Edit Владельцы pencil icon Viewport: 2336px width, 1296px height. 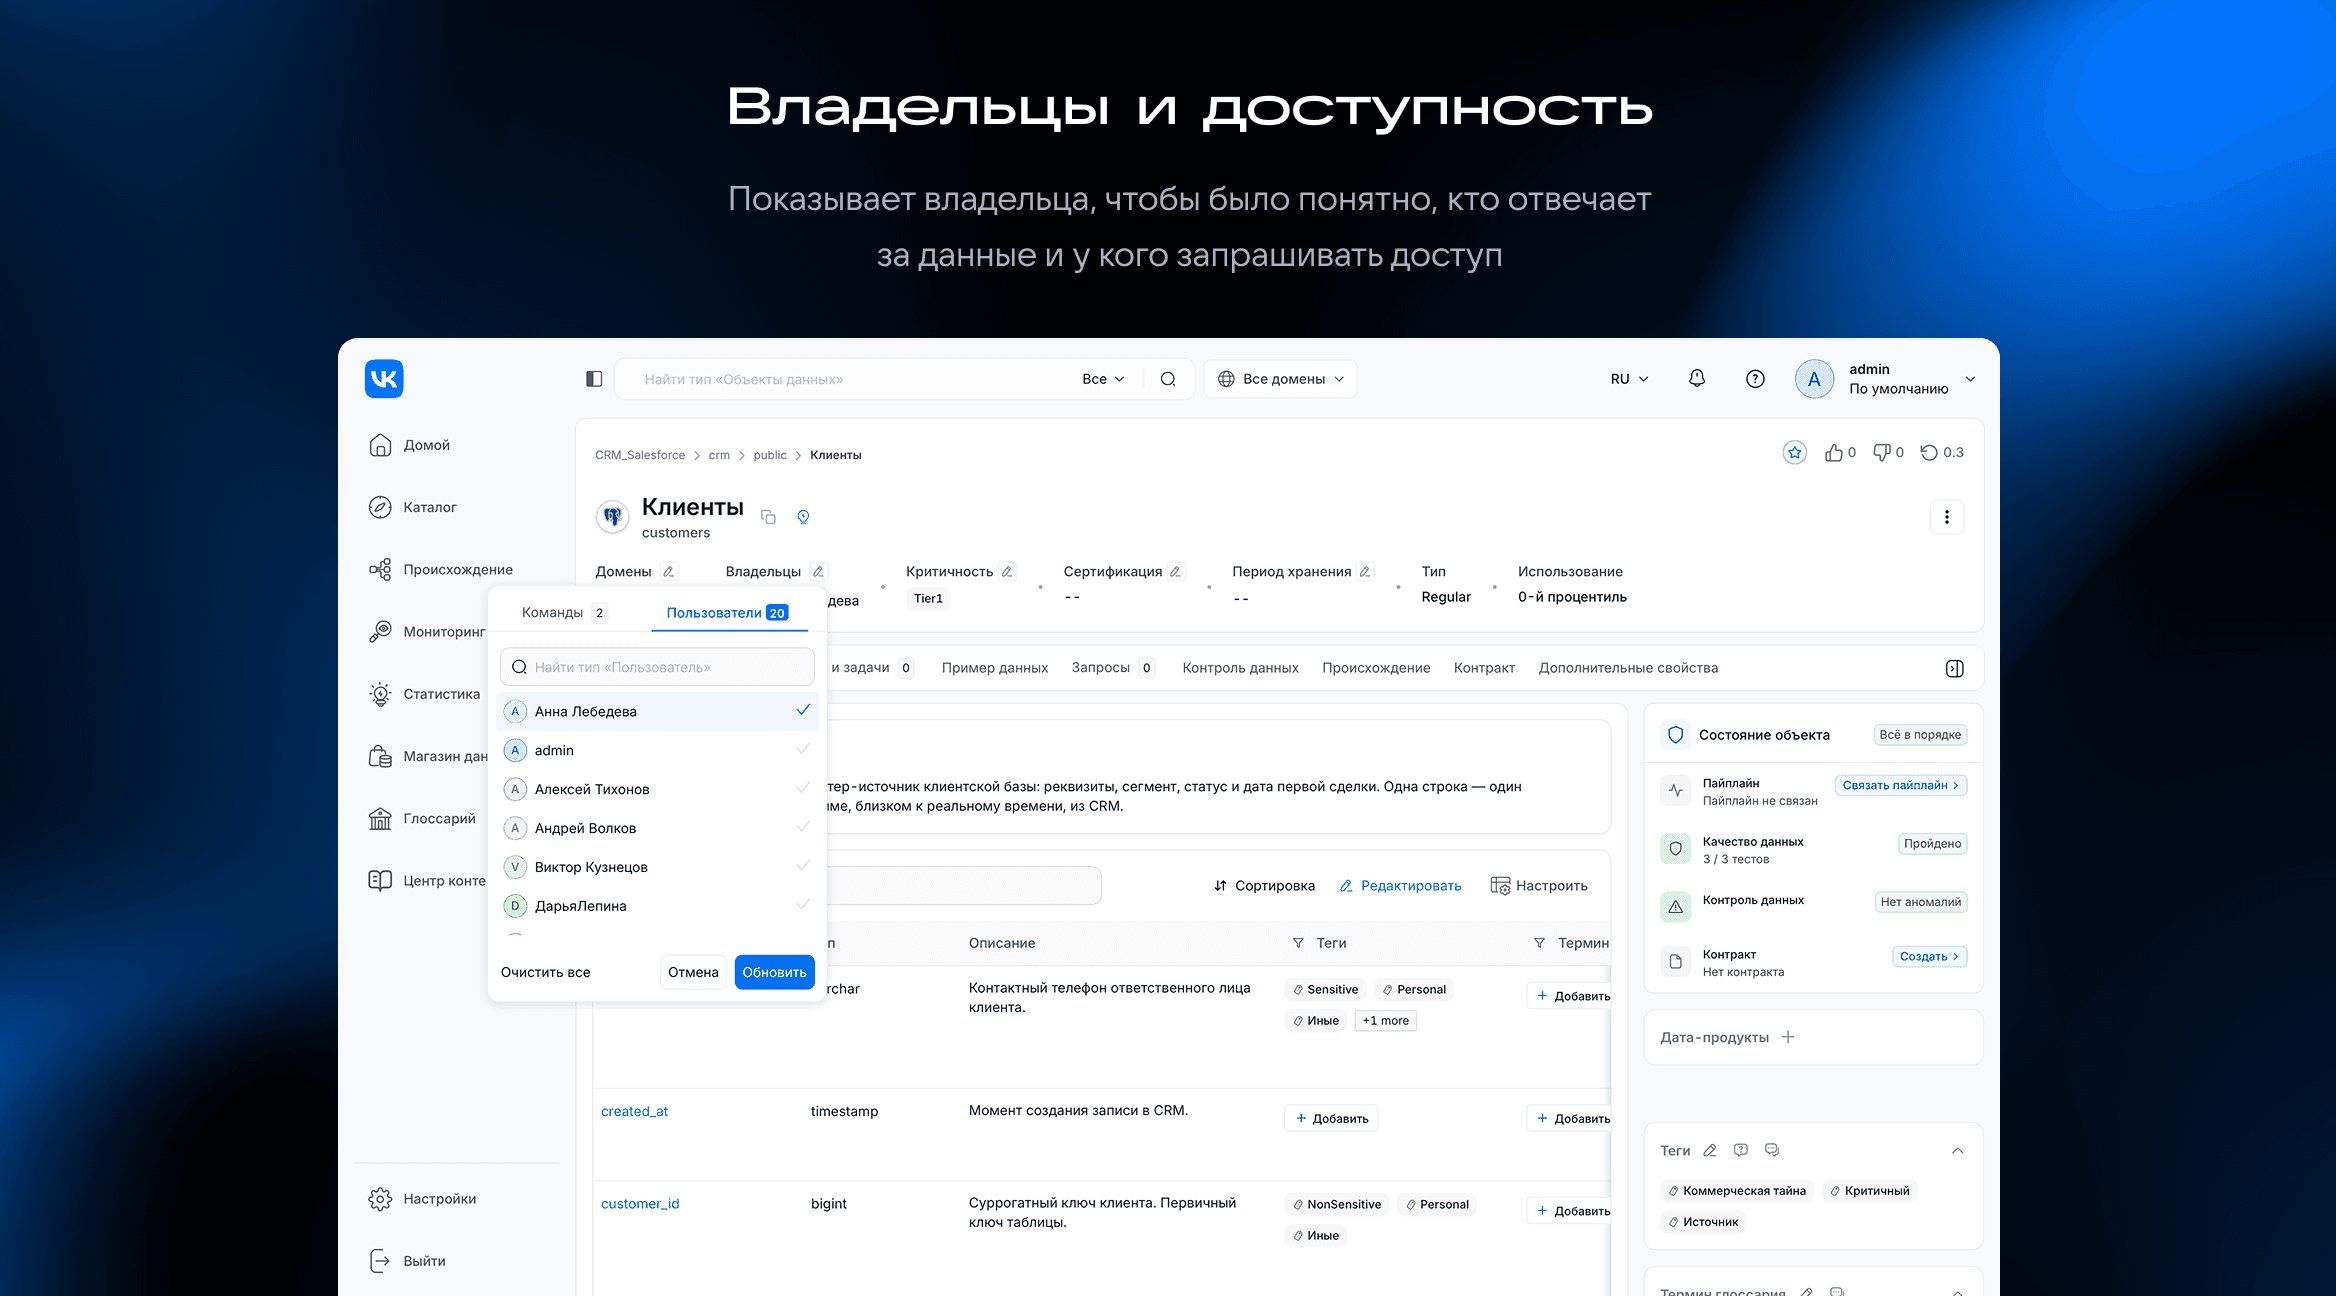pos(818,572)
